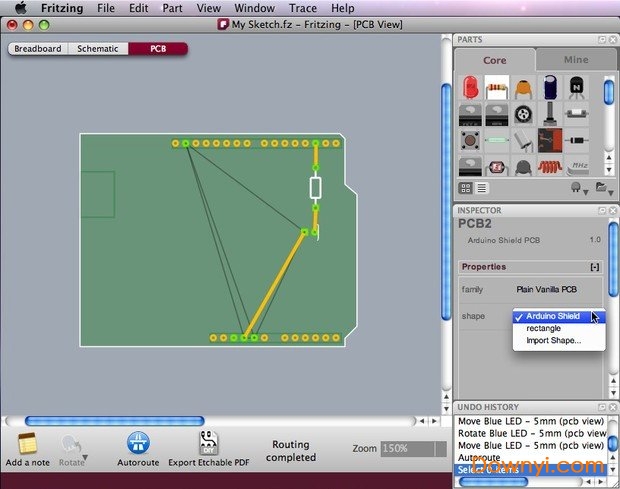620x489 pixels.
Task: Collapse the Properties section
Action: (595, 267)
